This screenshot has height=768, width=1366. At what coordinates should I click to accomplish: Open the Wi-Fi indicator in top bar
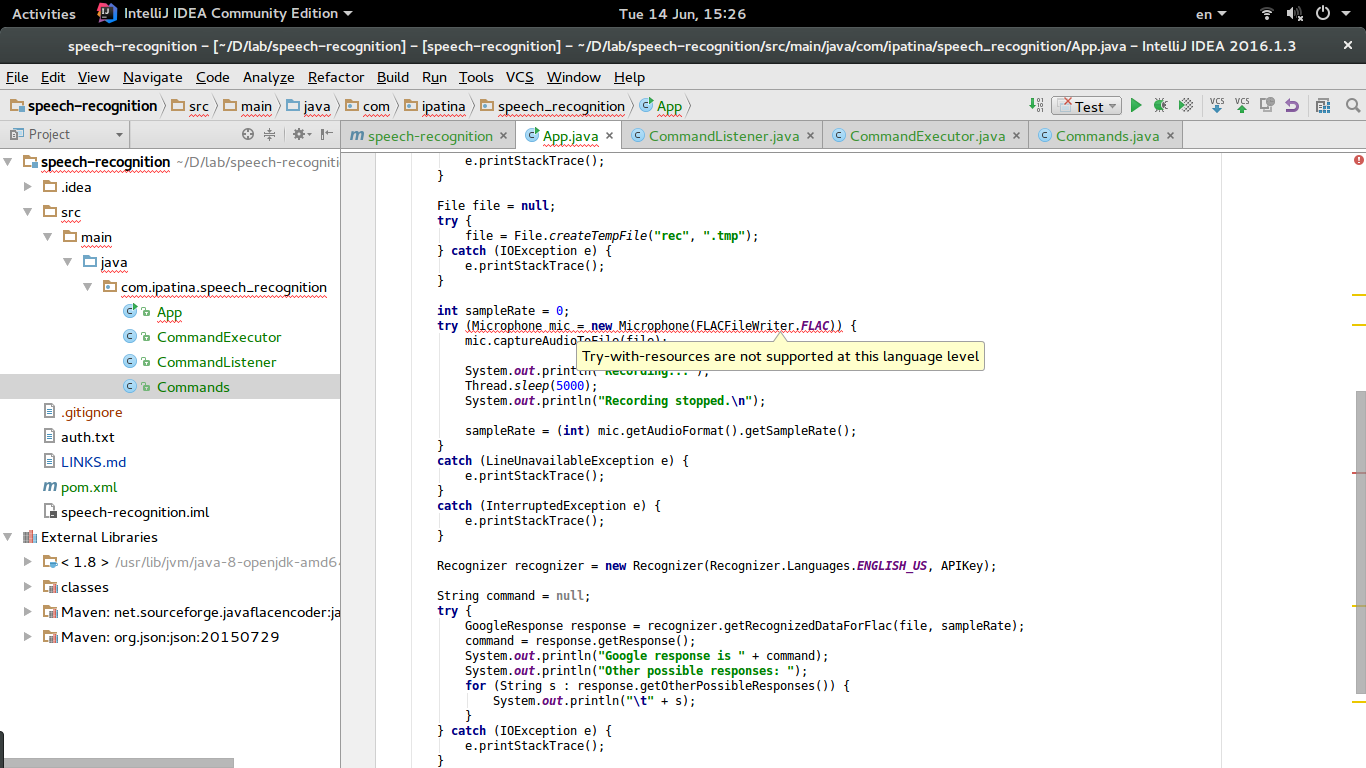tap(1267, 14)
